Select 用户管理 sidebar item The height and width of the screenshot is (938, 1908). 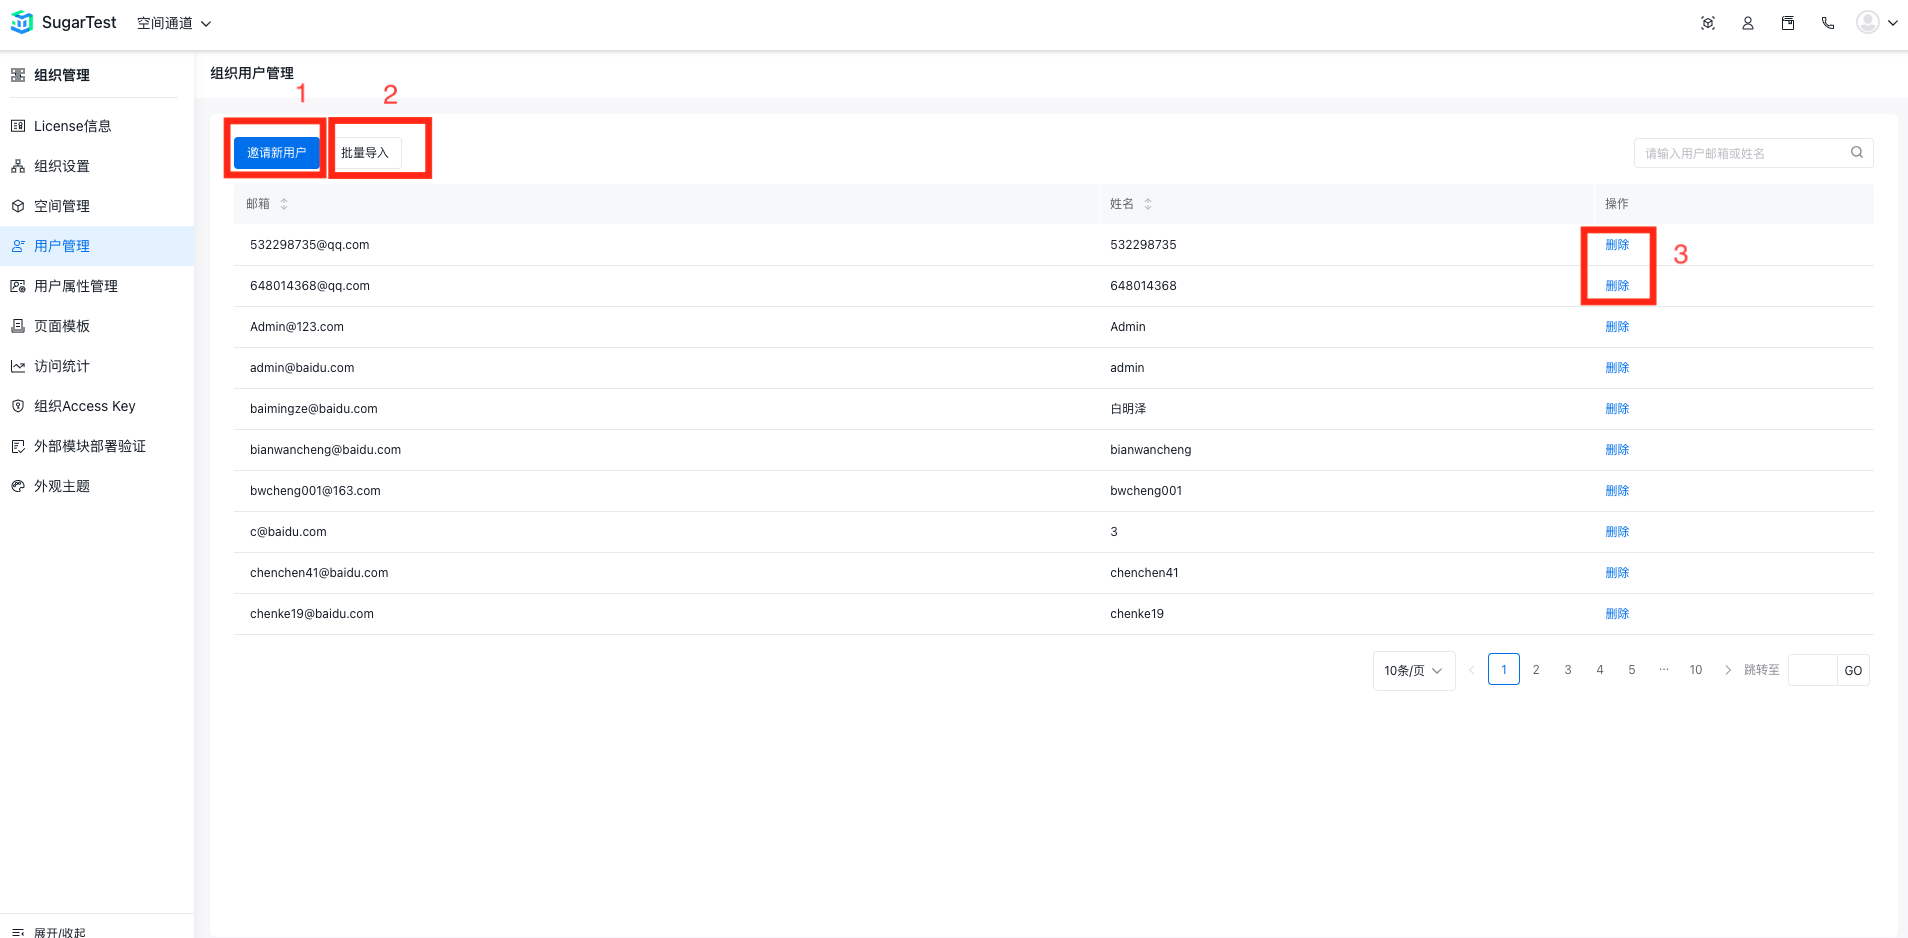click(x=97, y=246)
